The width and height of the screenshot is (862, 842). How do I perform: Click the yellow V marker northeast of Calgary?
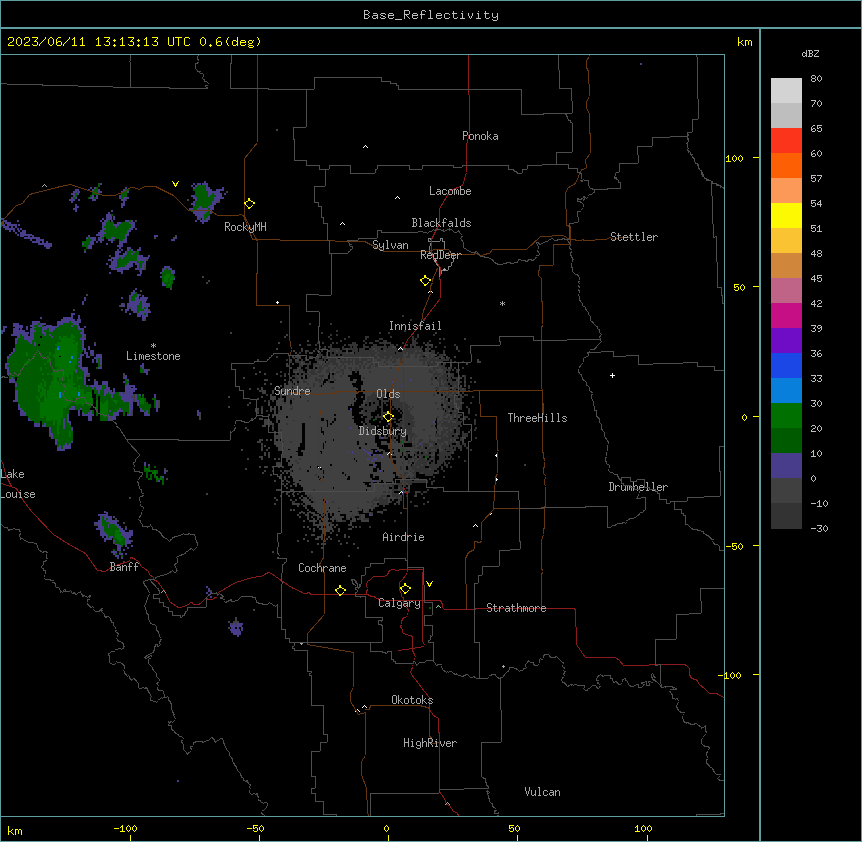point(429,584)
